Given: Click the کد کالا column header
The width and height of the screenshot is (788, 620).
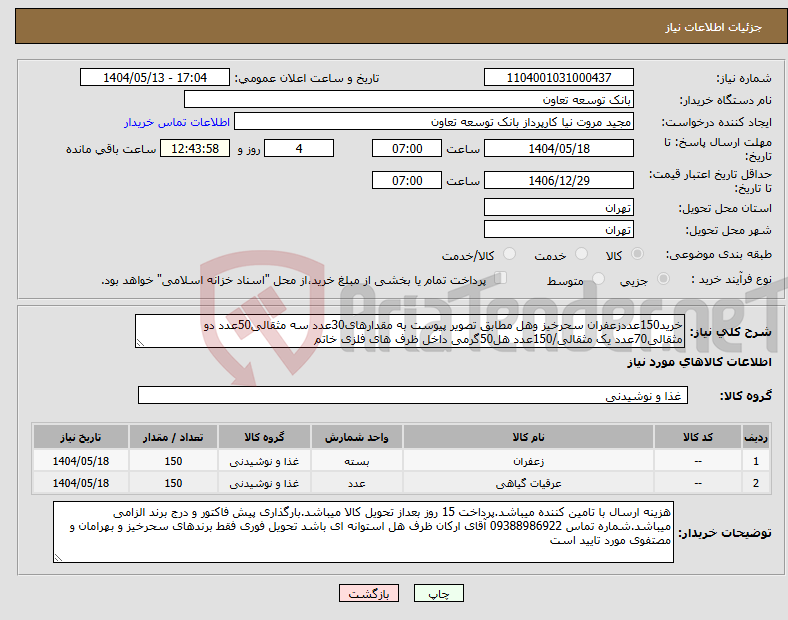Looking at the screenshot, I should [x=698, y=437].
